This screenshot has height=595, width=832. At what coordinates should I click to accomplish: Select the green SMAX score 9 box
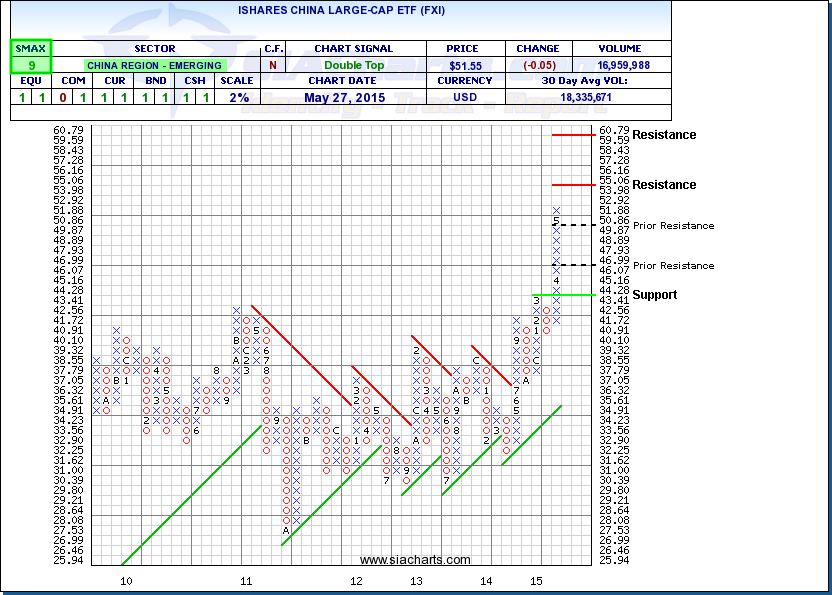click(x=31, y=65)
